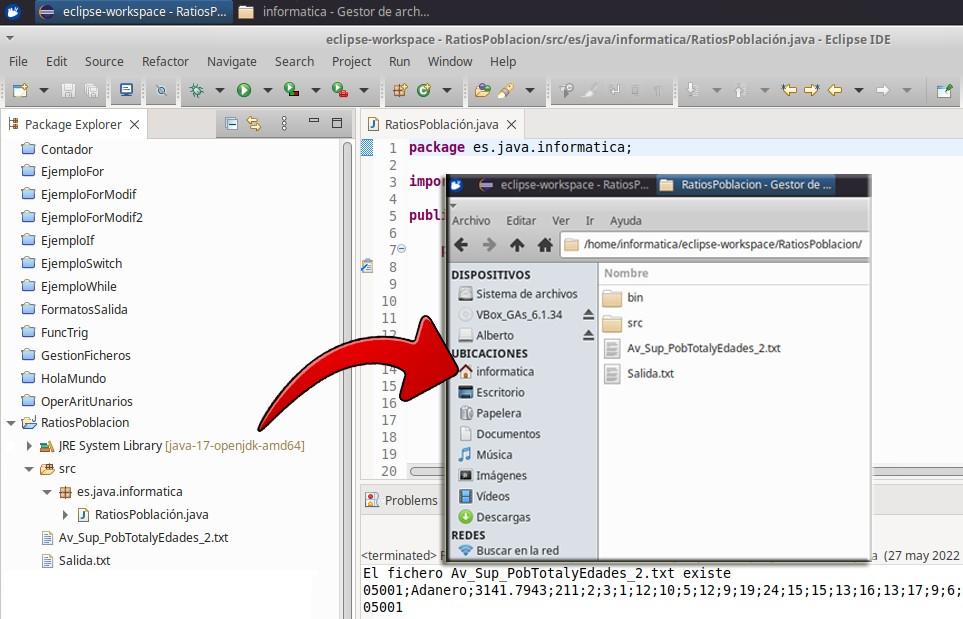Open Package Explorer view menu (three dots)
The image size is (963, 619).
point(284,124)
